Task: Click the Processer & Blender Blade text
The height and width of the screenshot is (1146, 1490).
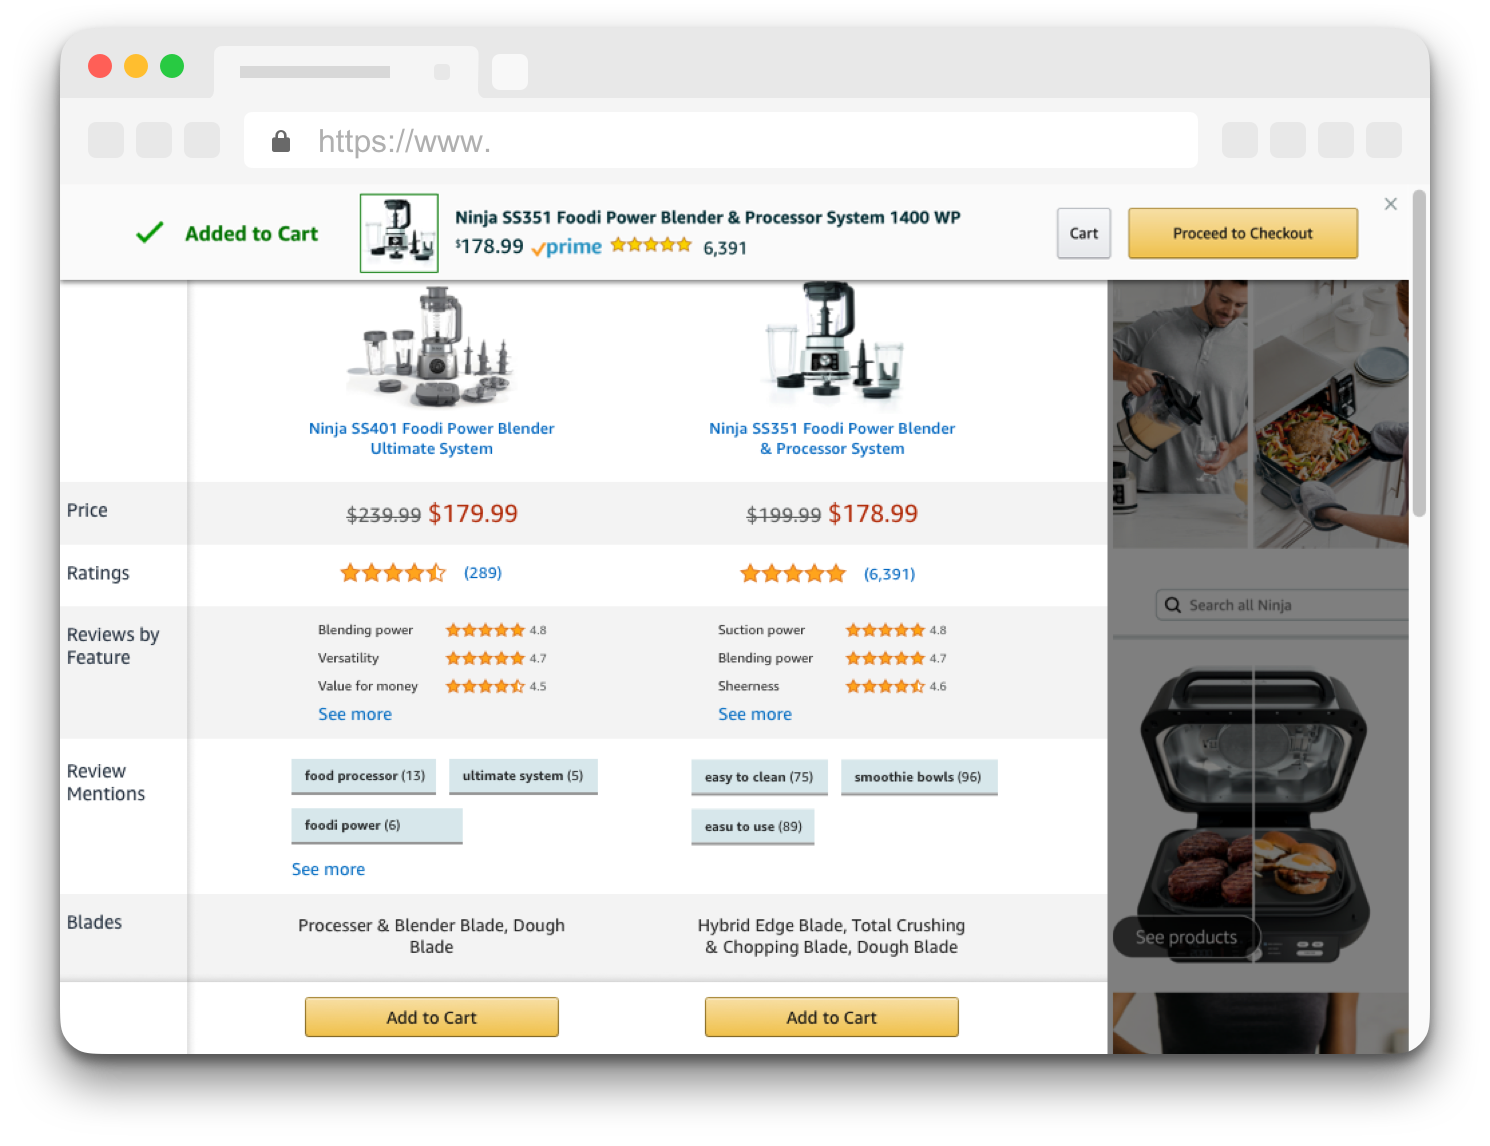Action: [432, 936]
